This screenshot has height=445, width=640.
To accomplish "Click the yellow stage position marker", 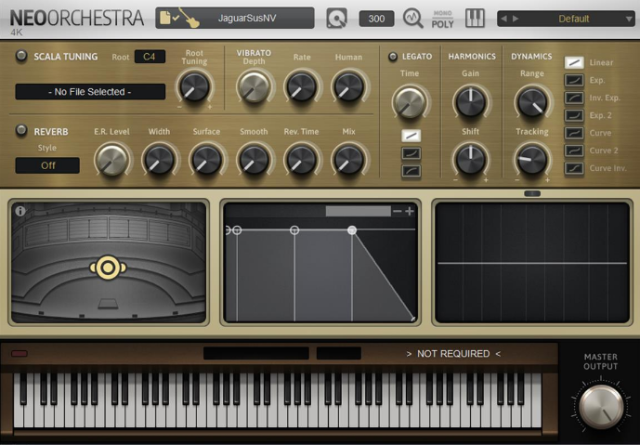I will 108,268.
